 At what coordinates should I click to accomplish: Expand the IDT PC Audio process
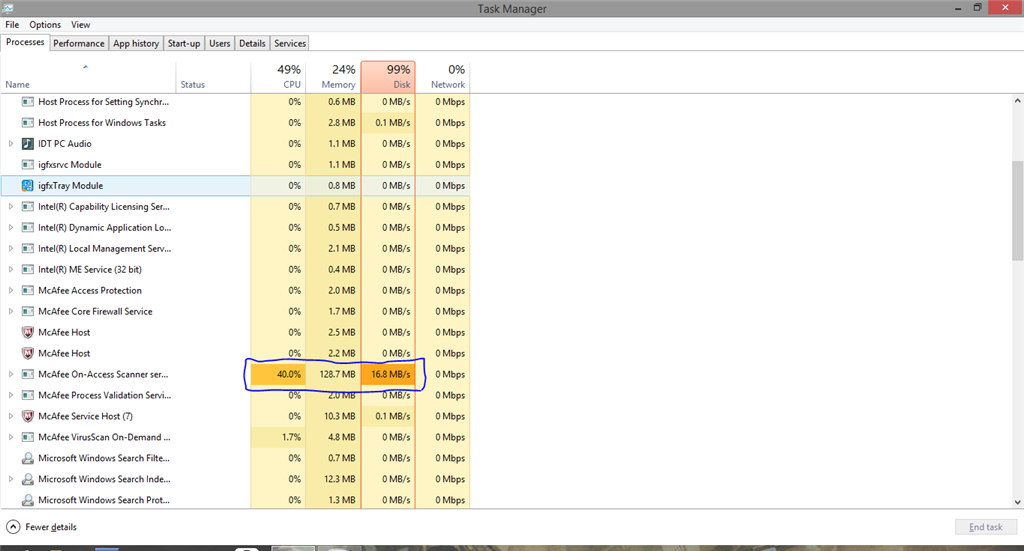[x=10, y=144]
